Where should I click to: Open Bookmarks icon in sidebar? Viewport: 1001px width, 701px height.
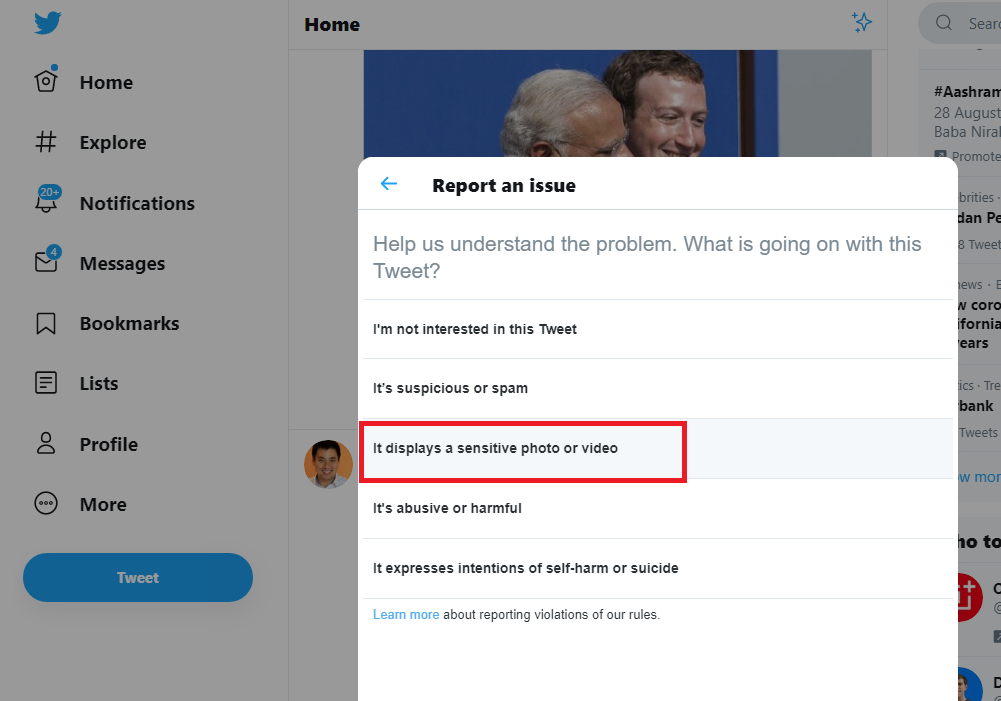tap(46, 323)
